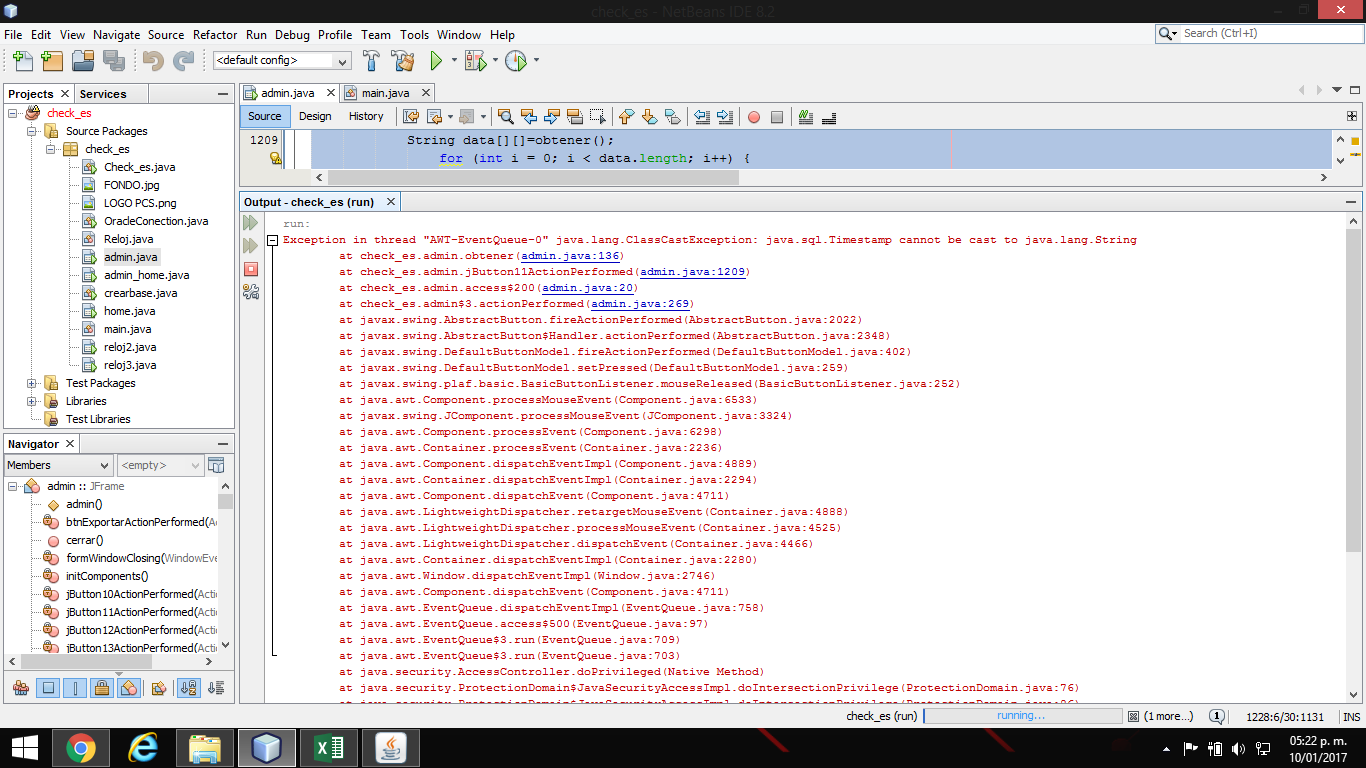Click the Debug Project toolbar icon
Image resolution: width=1366 pixels, height=768 pixels.
coord(474,61)
